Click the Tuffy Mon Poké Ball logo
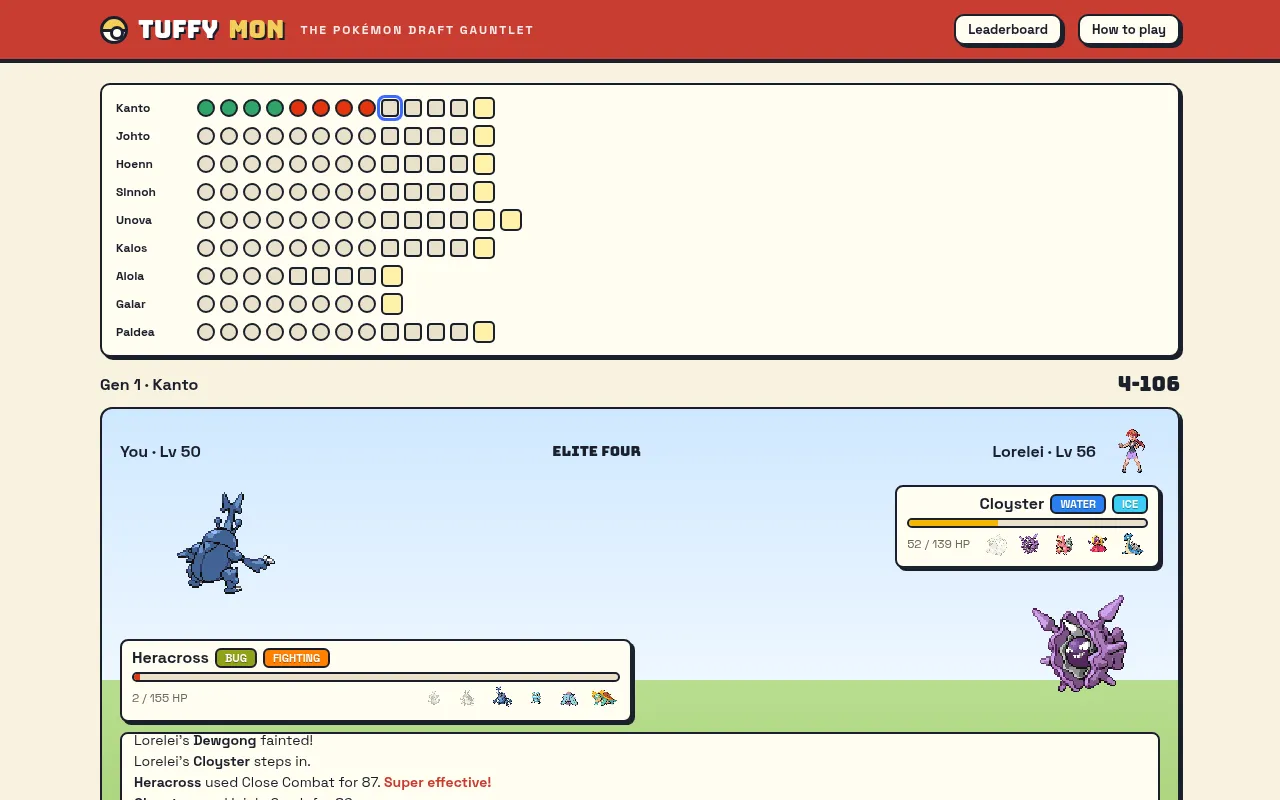1280x800 pixels. point(114,30)
